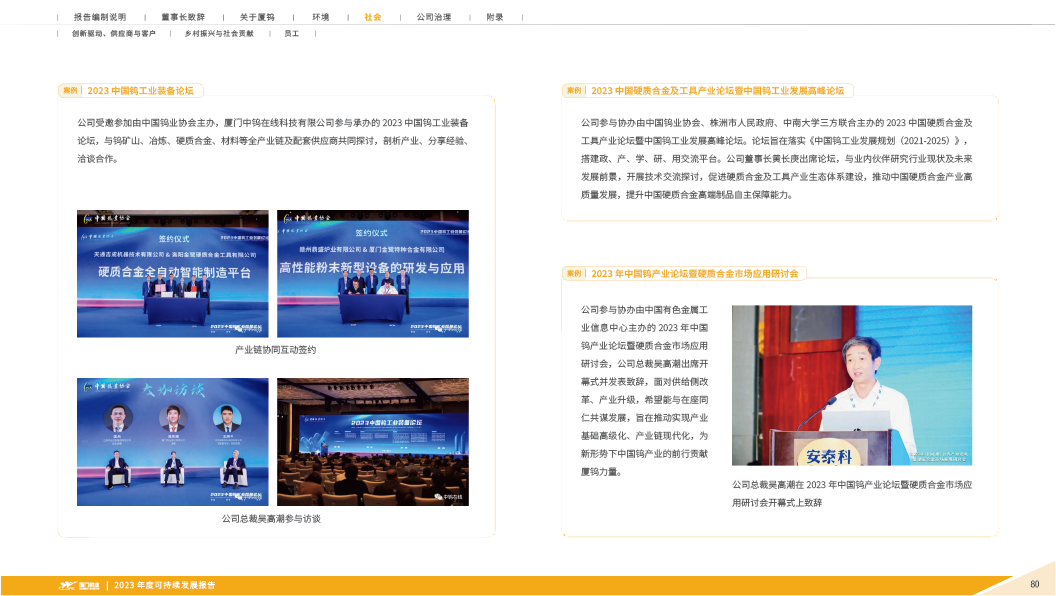This screenshot has width=1056, height=596.
Task: Click the 员工 subsection link
Action: click(x=292, y=34)
